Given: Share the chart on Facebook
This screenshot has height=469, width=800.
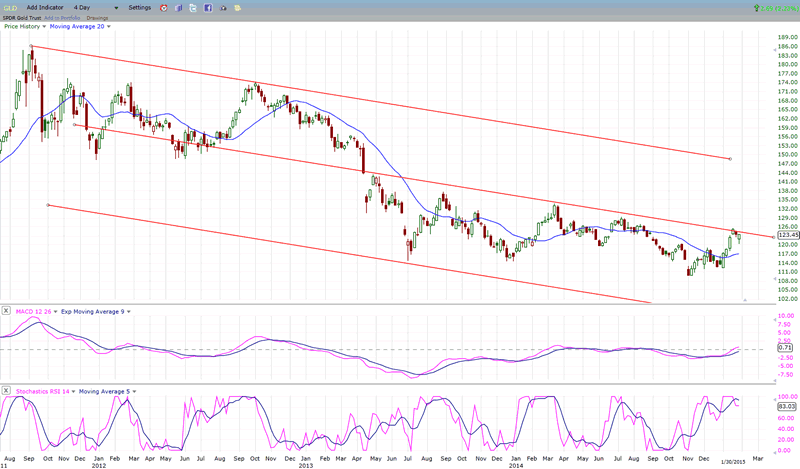Looking at the screenshot, I should coord(208,7).
